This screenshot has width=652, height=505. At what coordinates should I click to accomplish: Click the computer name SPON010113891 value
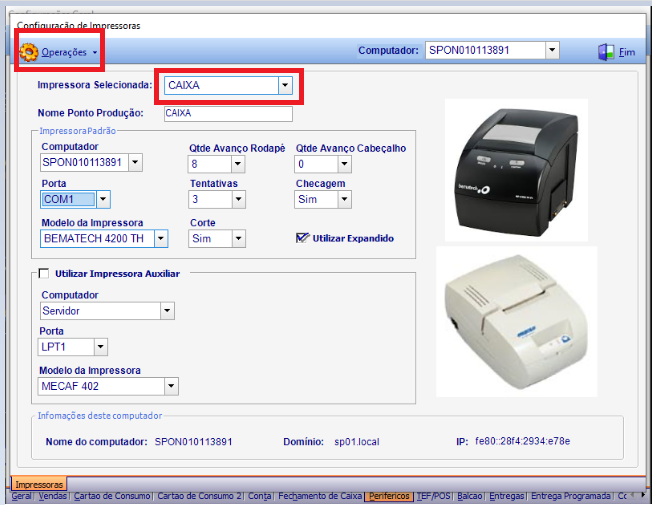193,442
